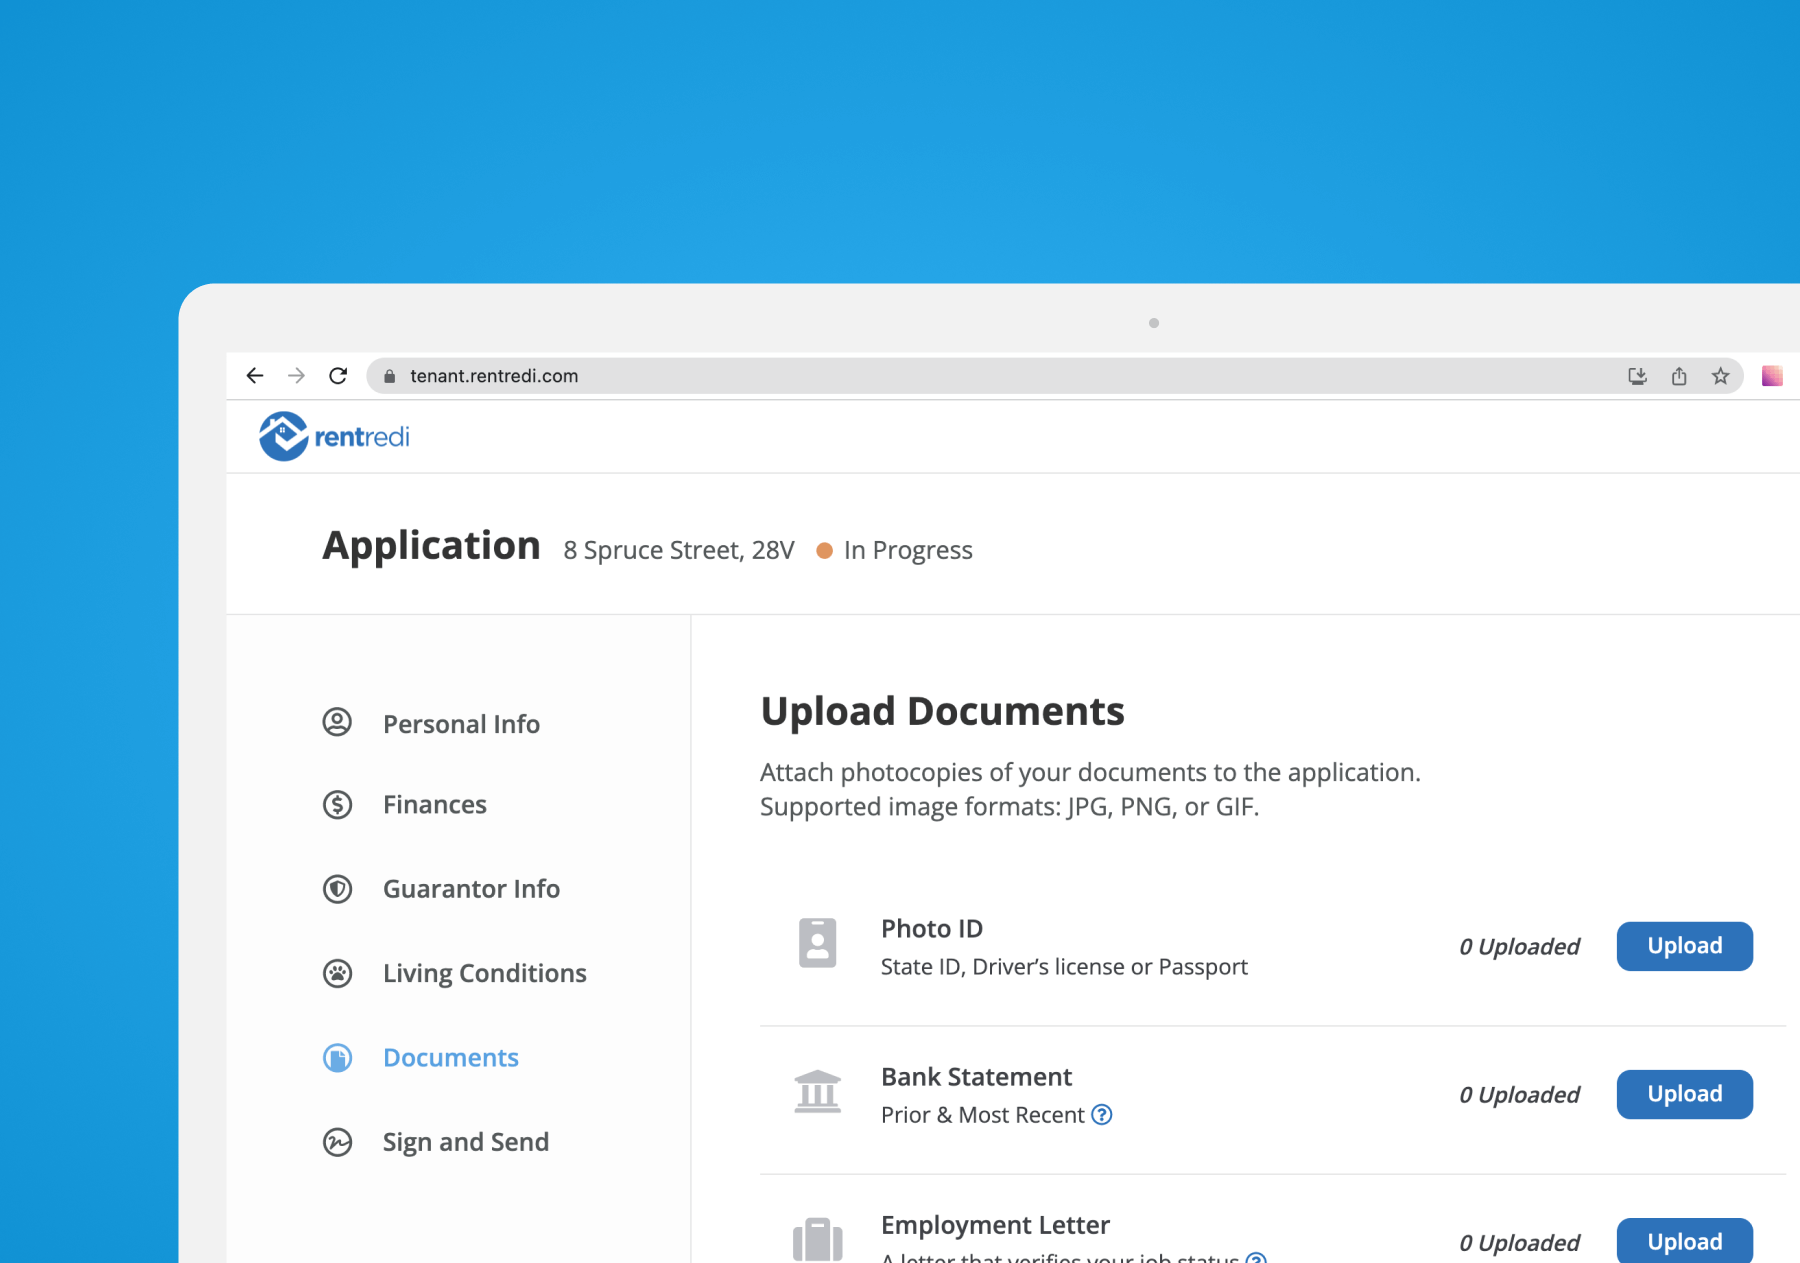Select the Personal Info person icon
The height and width of the screenshot is (1263, 1800).
[337, 723]
